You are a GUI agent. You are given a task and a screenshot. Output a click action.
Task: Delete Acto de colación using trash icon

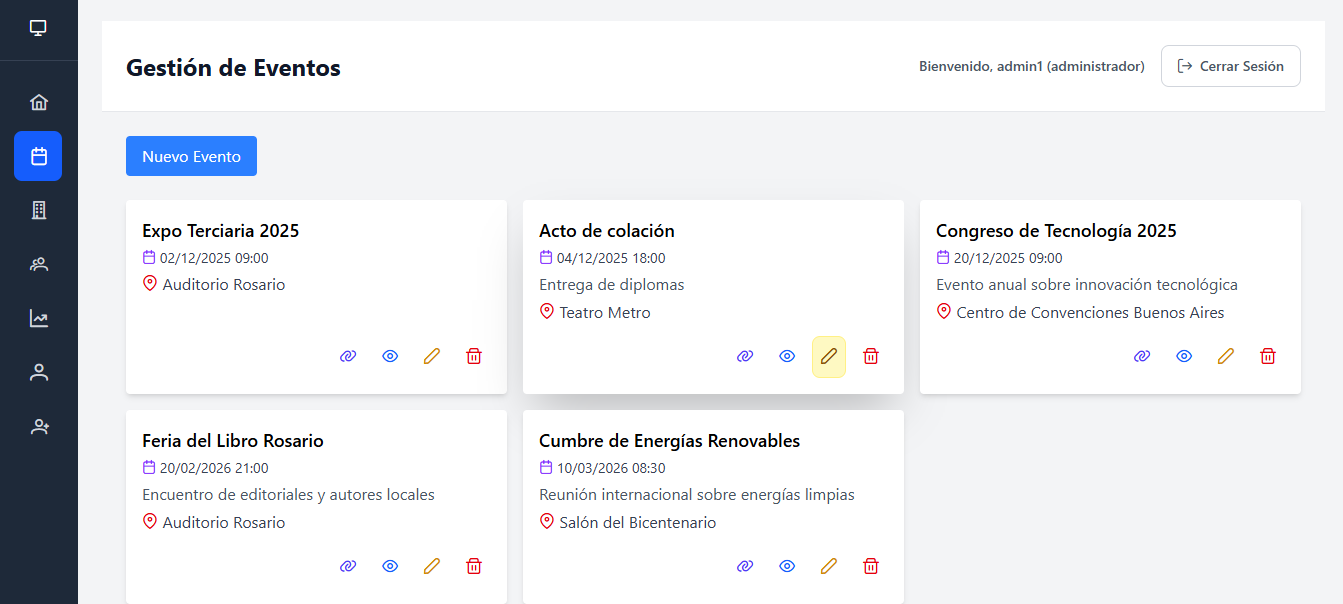point(871,355)
